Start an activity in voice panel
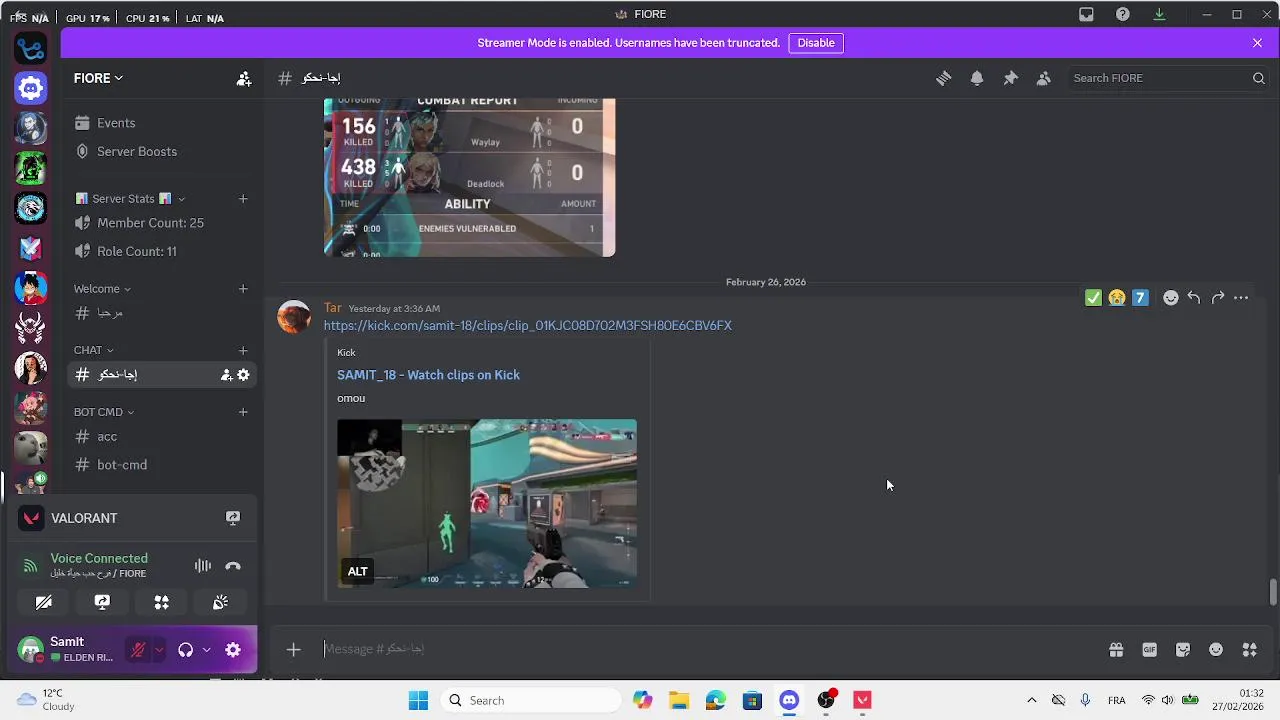Screen dimensions: 1280x720 [161, 603]
